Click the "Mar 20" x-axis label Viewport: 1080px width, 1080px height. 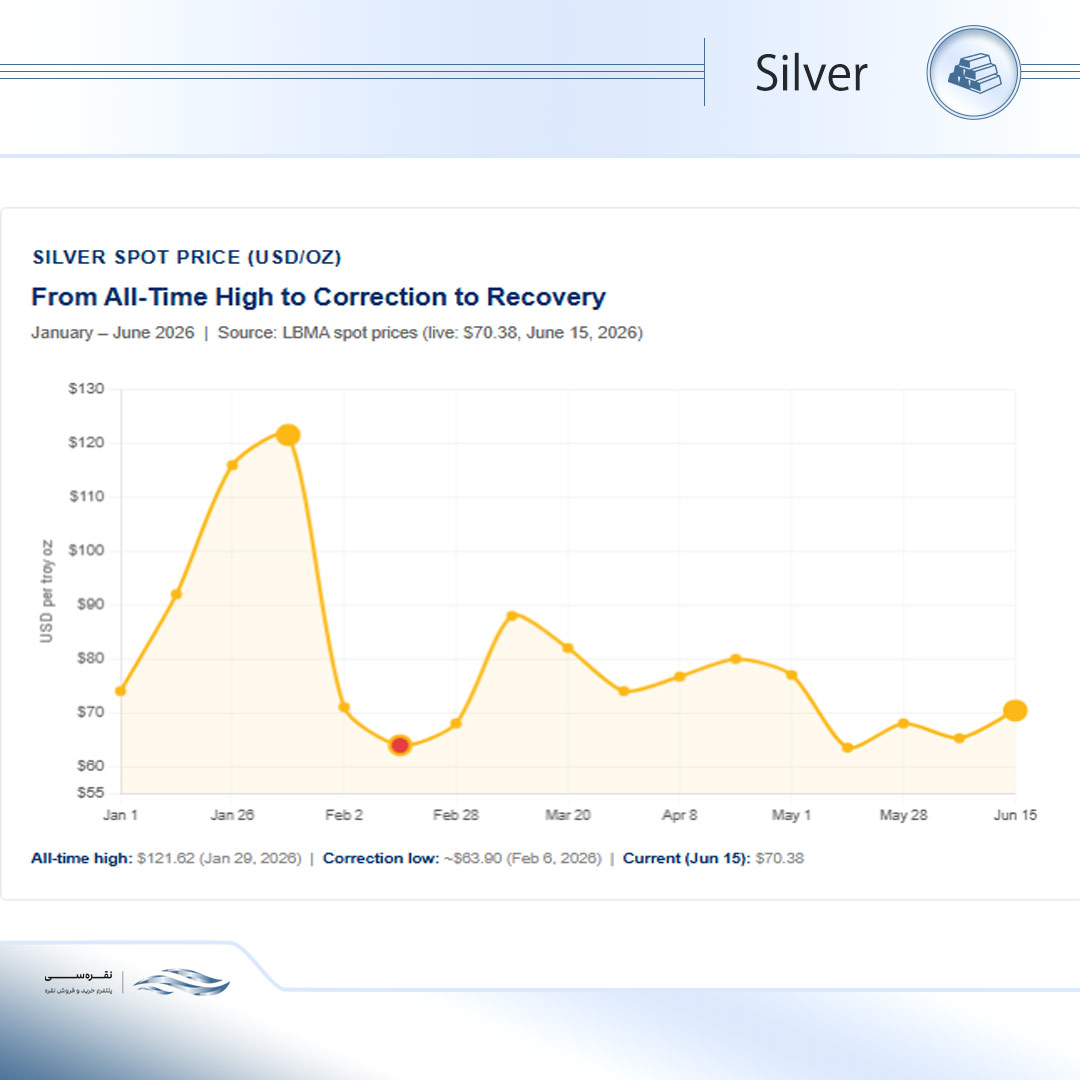568,815
